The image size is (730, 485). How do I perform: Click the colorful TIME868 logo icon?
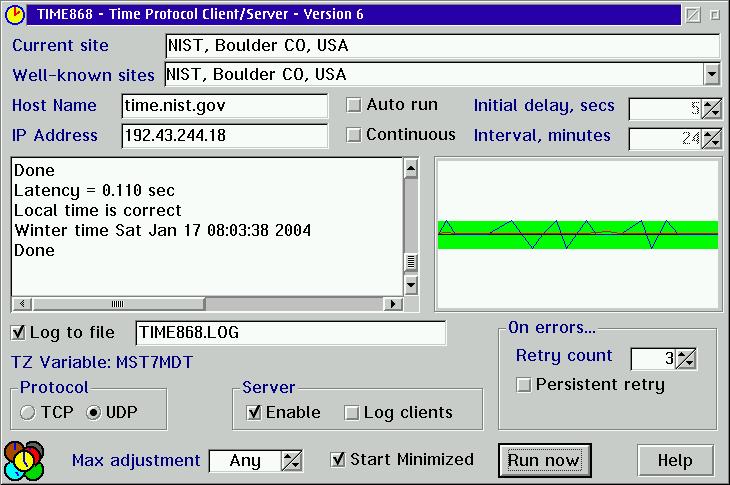24,461
